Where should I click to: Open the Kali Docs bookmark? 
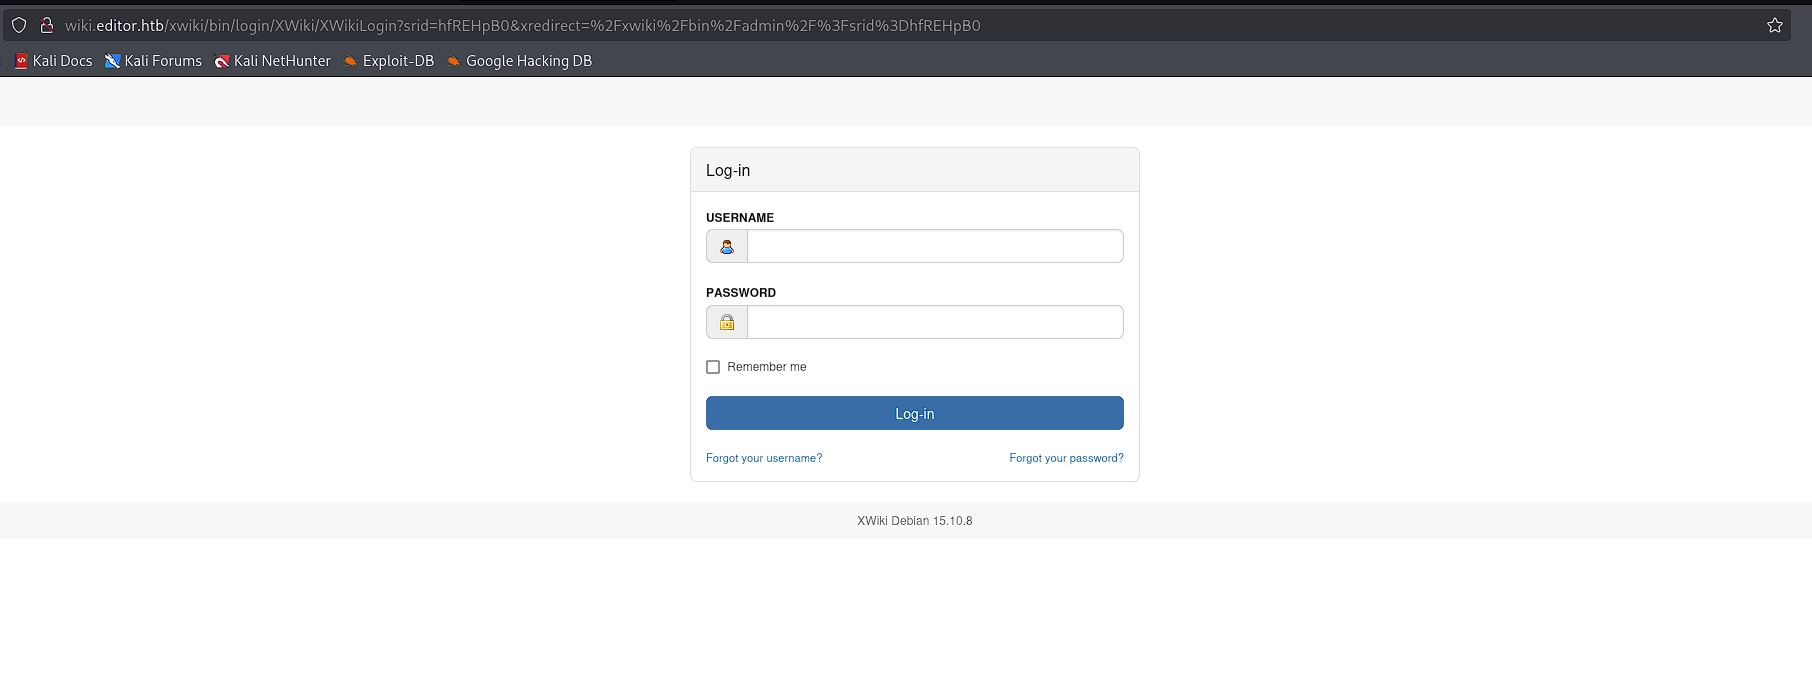(x=54, y=61)
